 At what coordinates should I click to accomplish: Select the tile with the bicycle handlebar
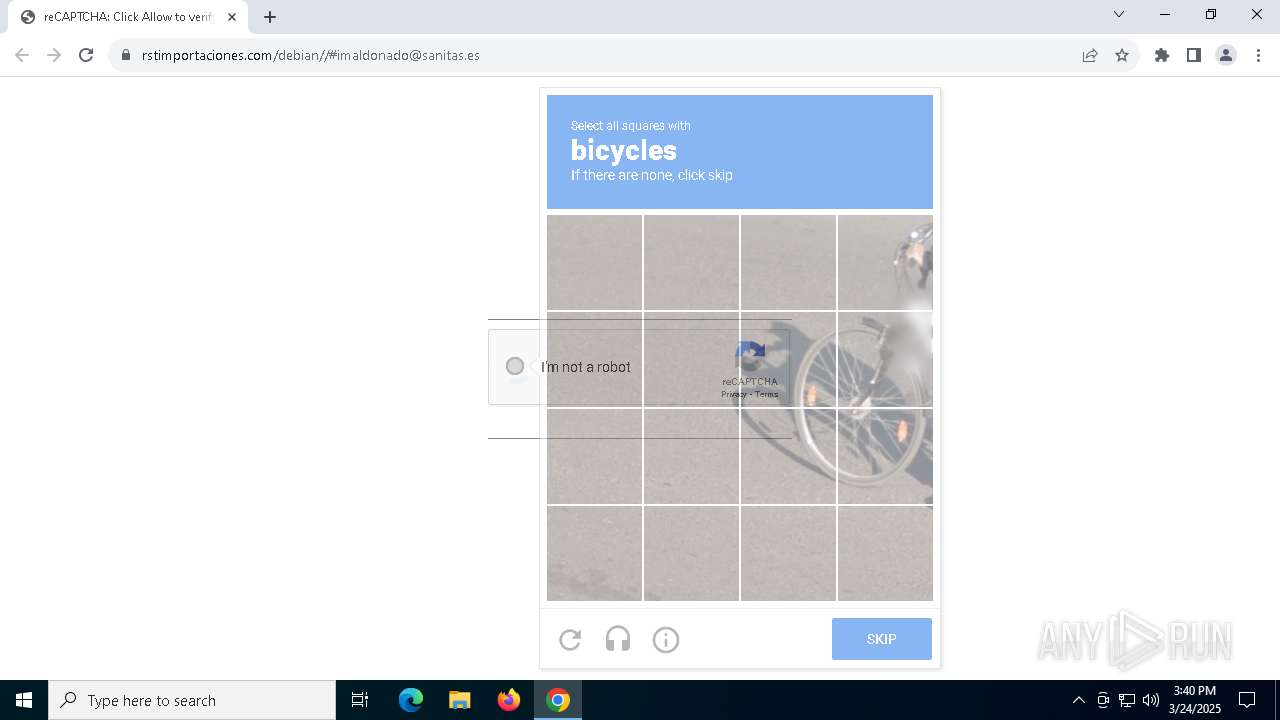(885, 262)
